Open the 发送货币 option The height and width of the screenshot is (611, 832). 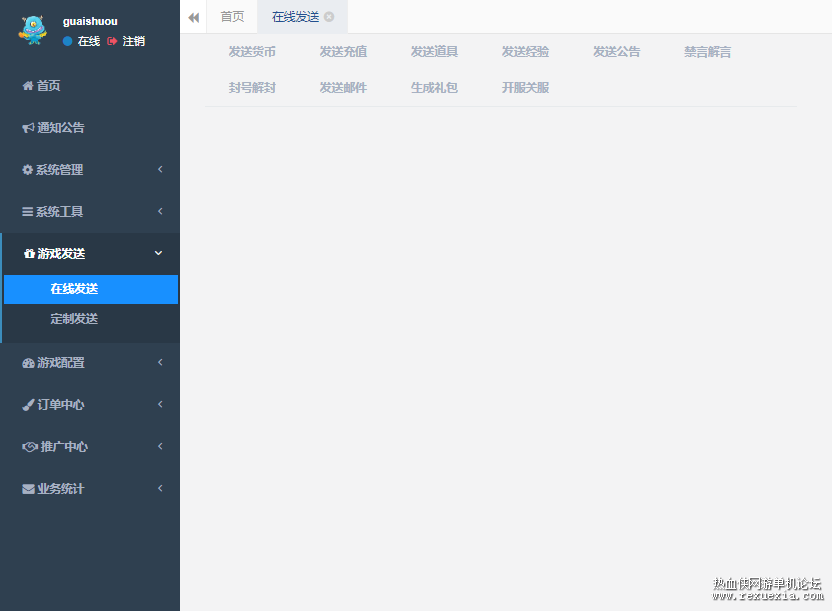point(252,52)
